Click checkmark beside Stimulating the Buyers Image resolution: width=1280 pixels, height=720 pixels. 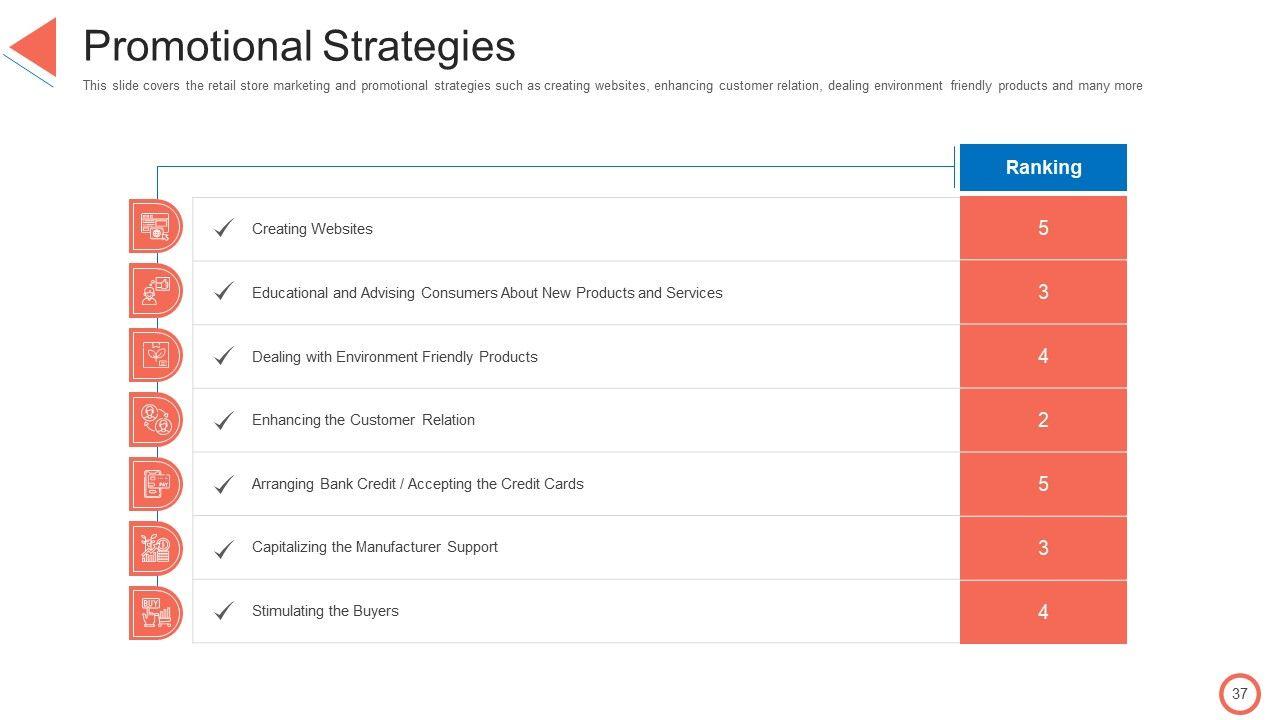click(x=224, y=611)
